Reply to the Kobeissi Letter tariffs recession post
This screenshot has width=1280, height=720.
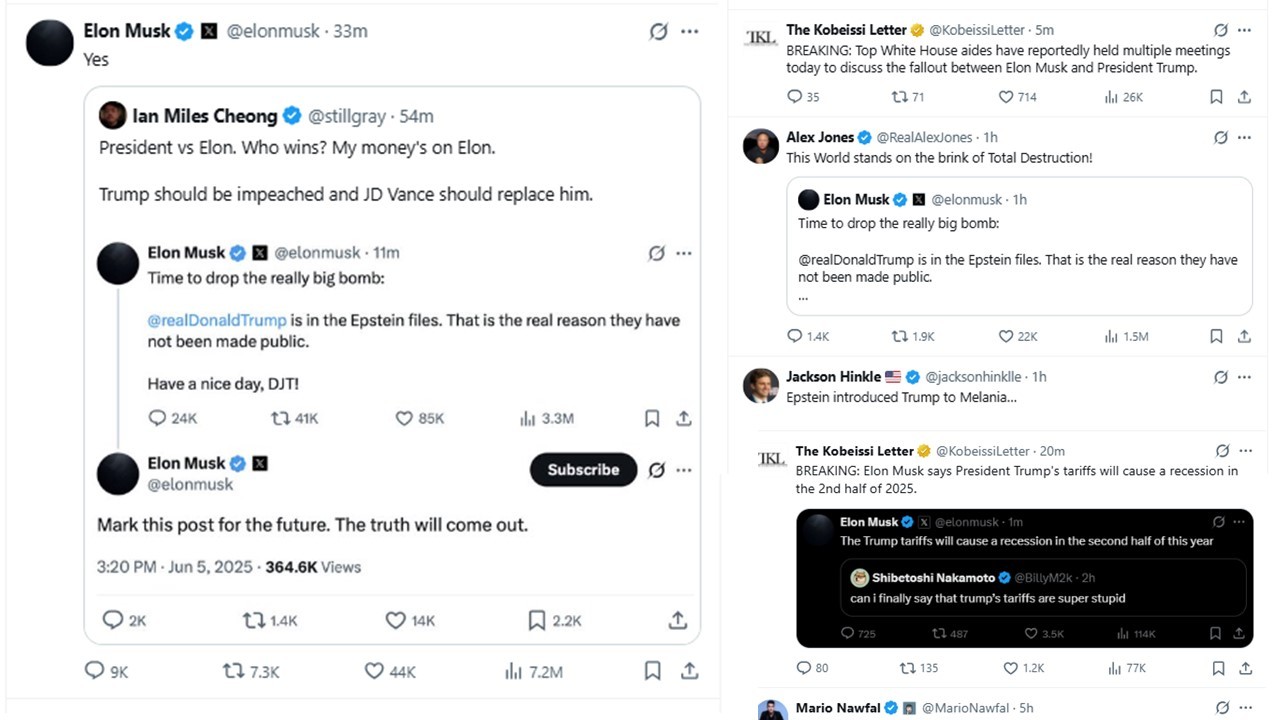pyautogui.click(x=804, y=668)
